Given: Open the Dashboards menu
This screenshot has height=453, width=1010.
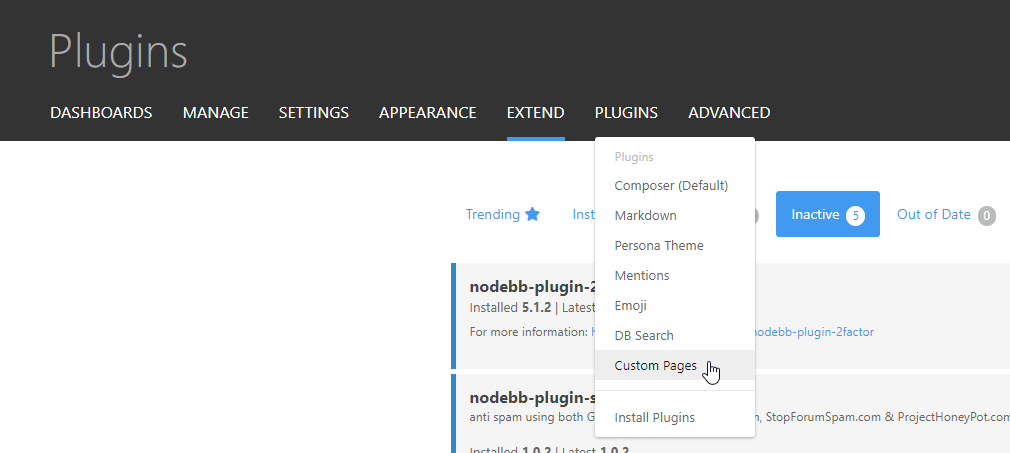Looking at the screenshot, I should pyautogui.click(x=101, y=113).
